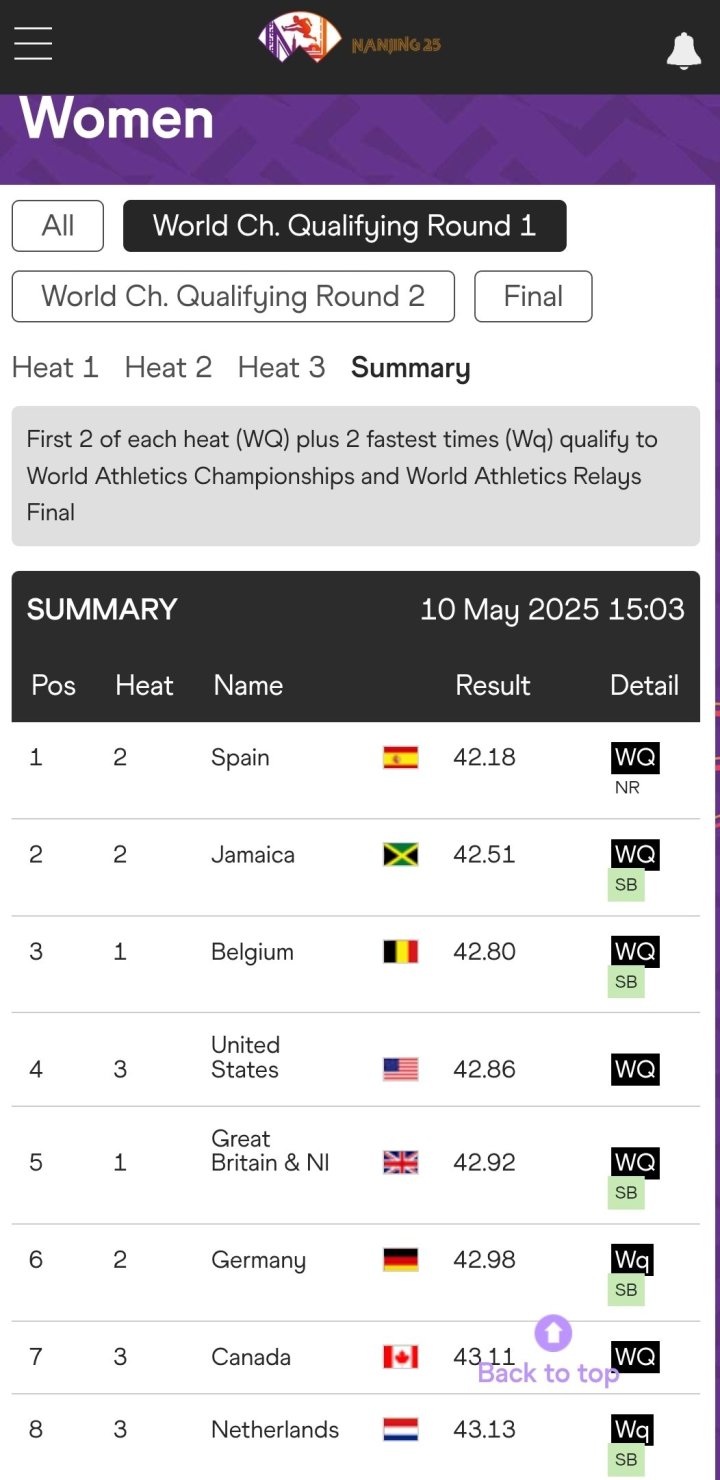Select the Jamaica flag icon
Viewport: 720px width, 1480px height.
(400, 854)
